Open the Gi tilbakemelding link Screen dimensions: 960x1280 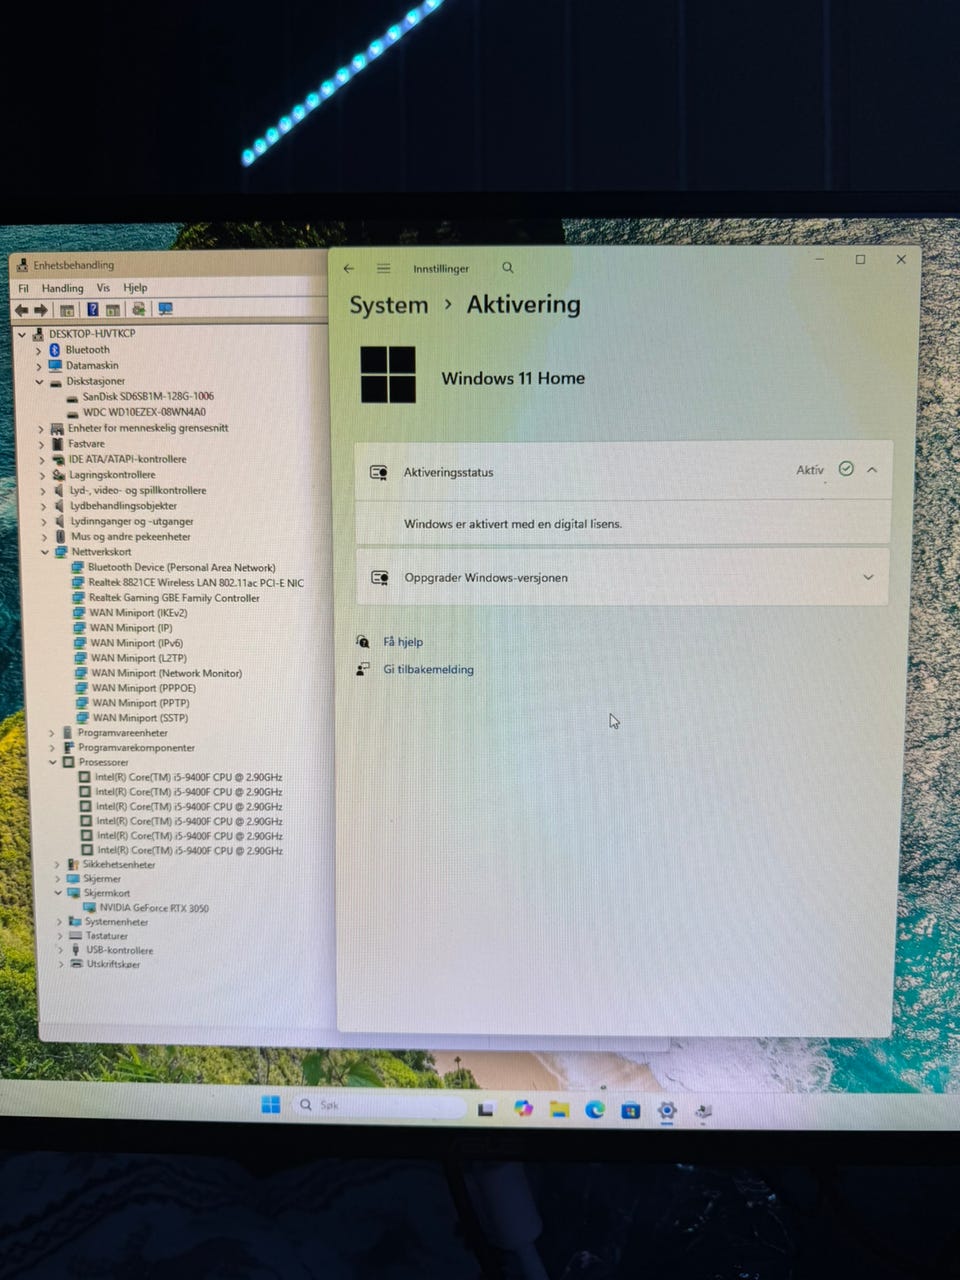tap(428, 670)
